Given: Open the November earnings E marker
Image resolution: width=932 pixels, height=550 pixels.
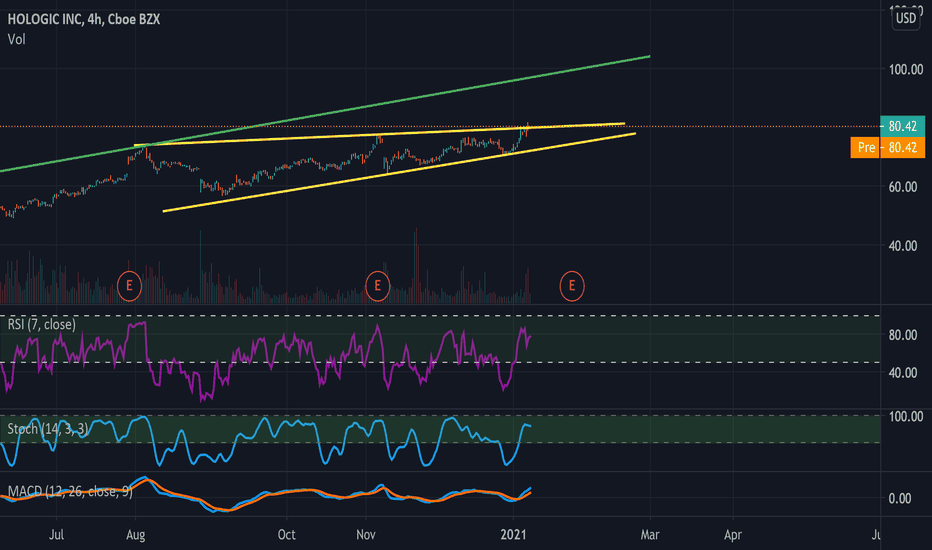Looking at the screenshot, I should coord(377,286).
